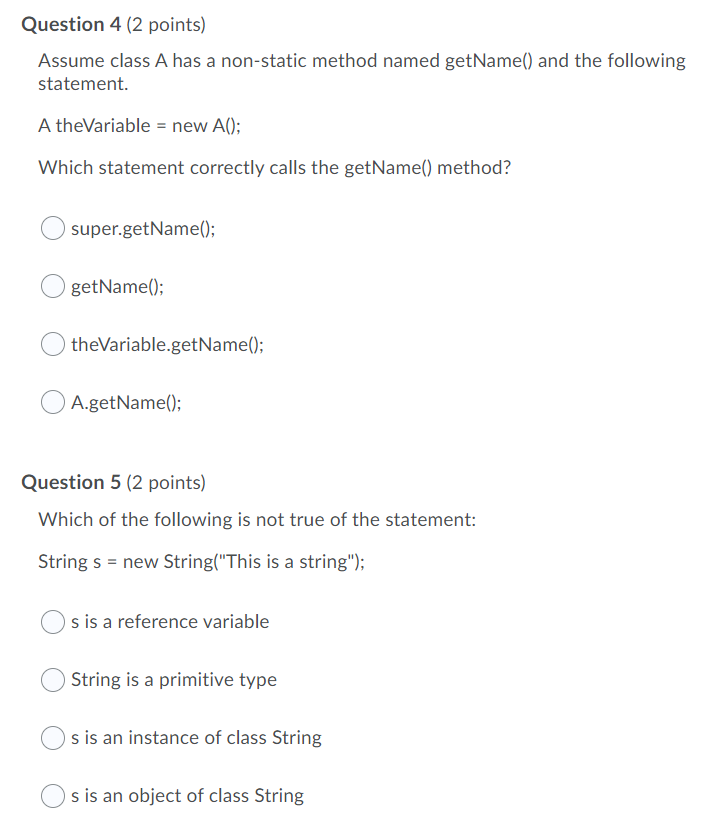The height and width of the screenshot is (817, 717).
Task: Click the circle next to 'String is a primitive type'
Action: [52, 680]
